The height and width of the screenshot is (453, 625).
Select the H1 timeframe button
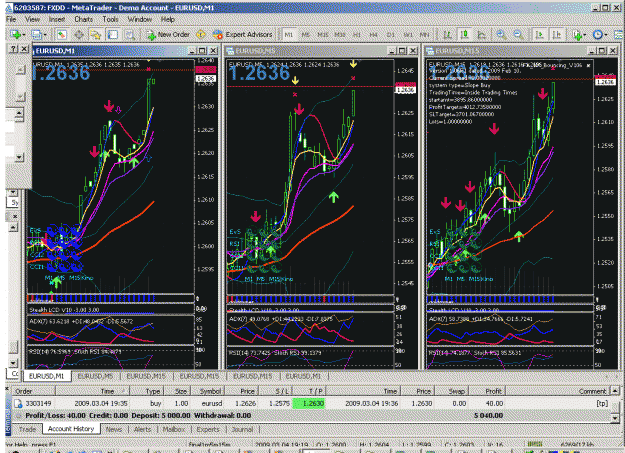(x=357, y=35)
